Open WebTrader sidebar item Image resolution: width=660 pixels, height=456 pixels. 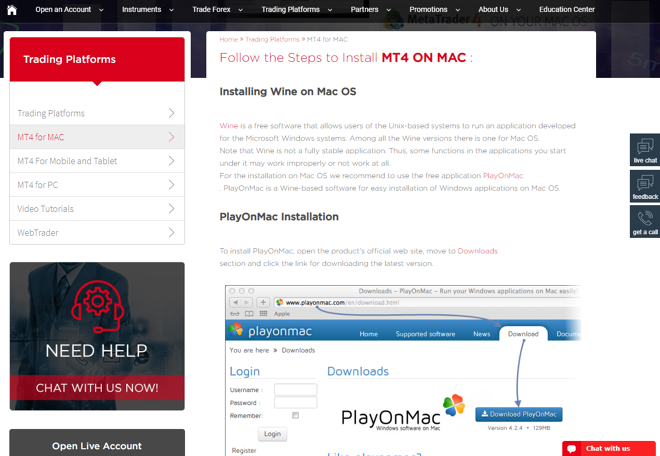tap(97, 232)
